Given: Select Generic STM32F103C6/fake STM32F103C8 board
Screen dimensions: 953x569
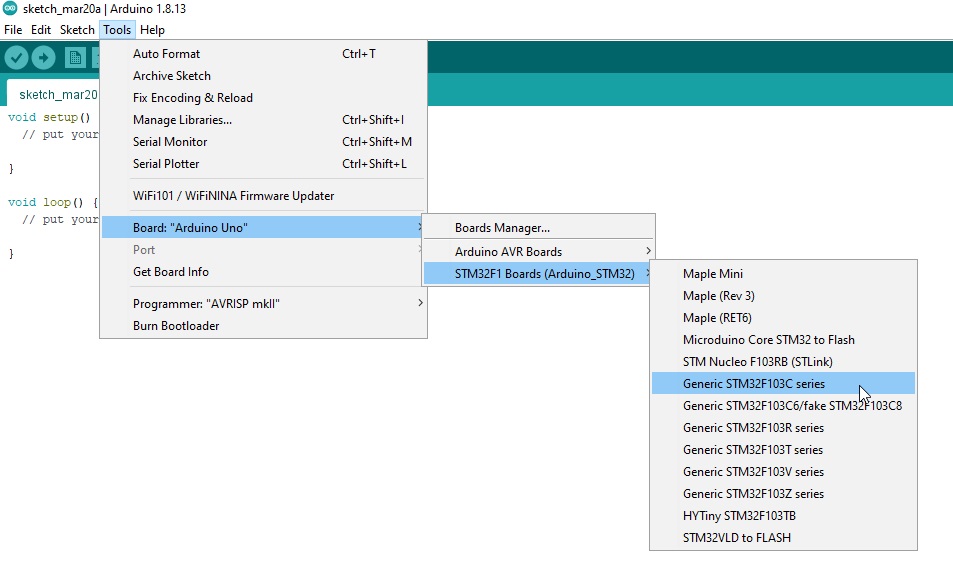Looking at the screenshot, I should (x=783, y=405).
